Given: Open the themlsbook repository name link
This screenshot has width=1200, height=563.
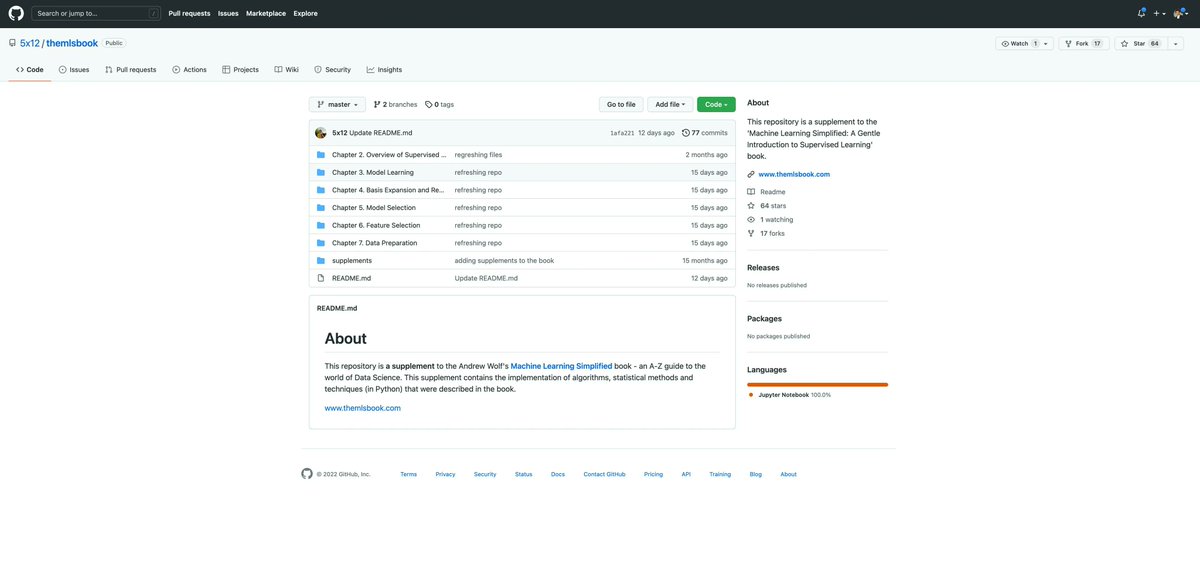Looking at the screenshot, I should (72, 44).
